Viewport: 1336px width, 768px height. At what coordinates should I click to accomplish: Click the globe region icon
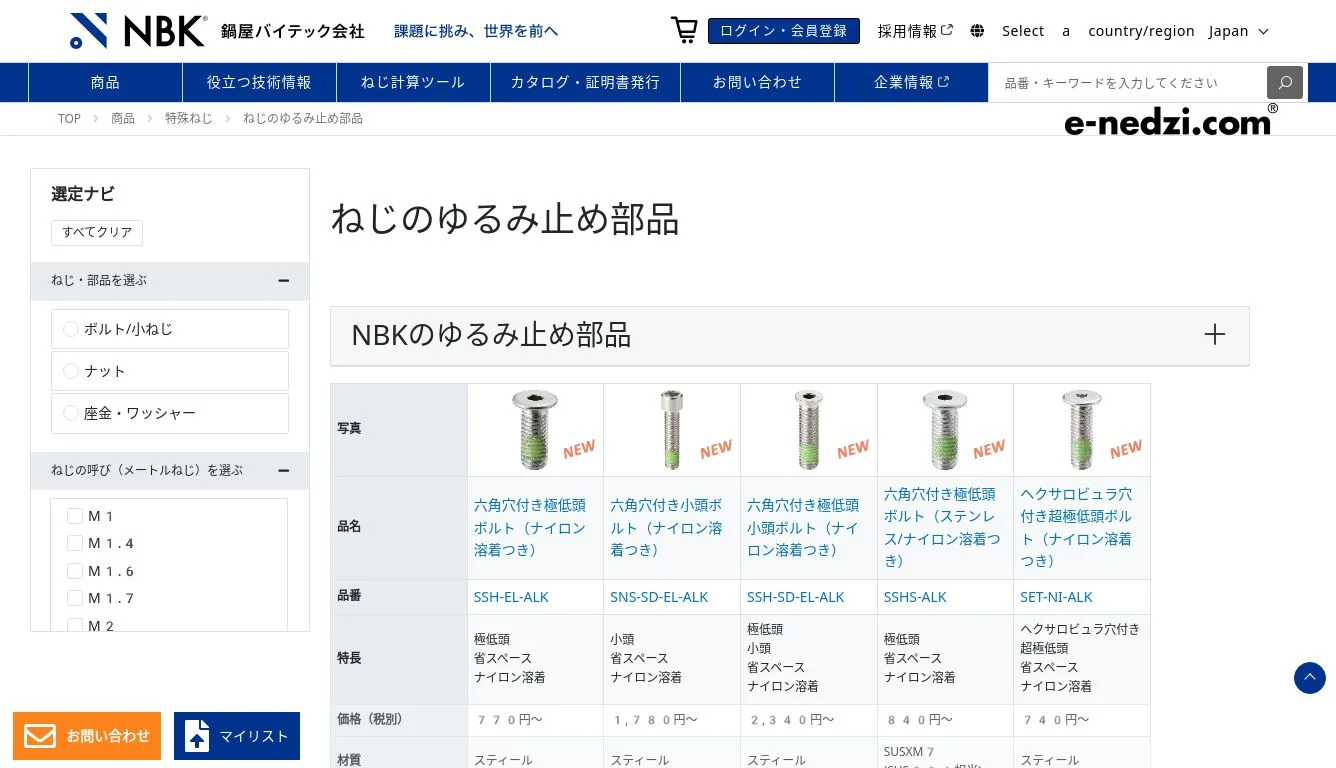[977, 31]
